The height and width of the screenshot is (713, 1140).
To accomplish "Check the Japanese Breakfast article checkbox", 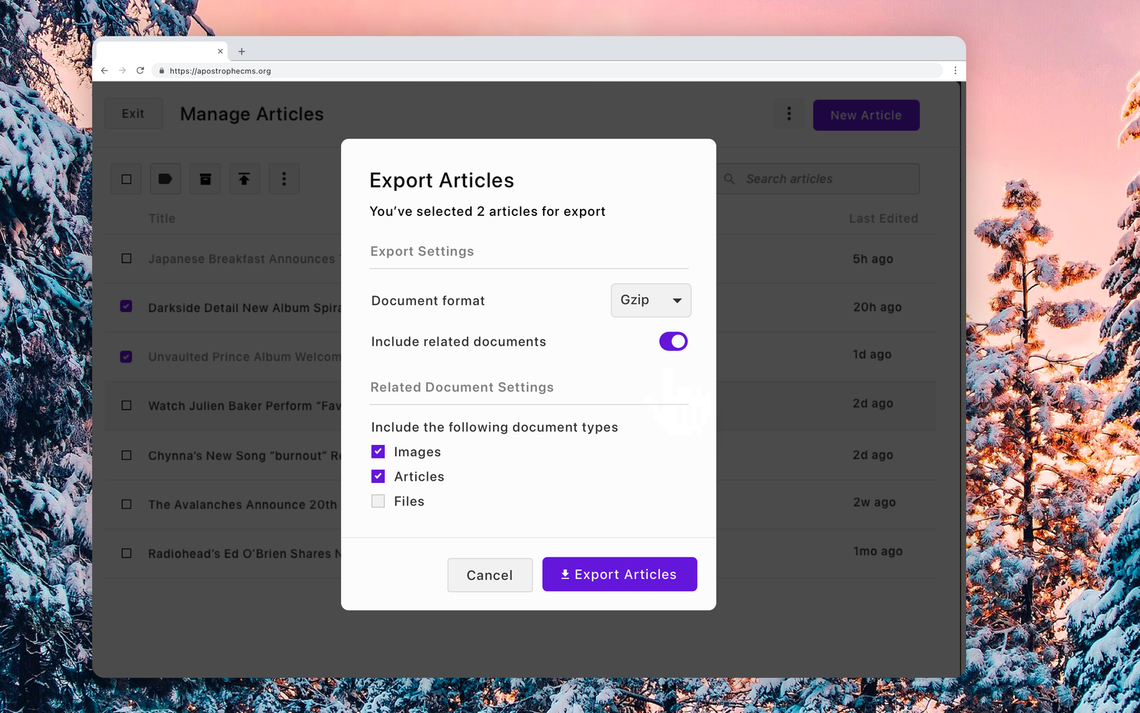I will (x=127, y=259).
